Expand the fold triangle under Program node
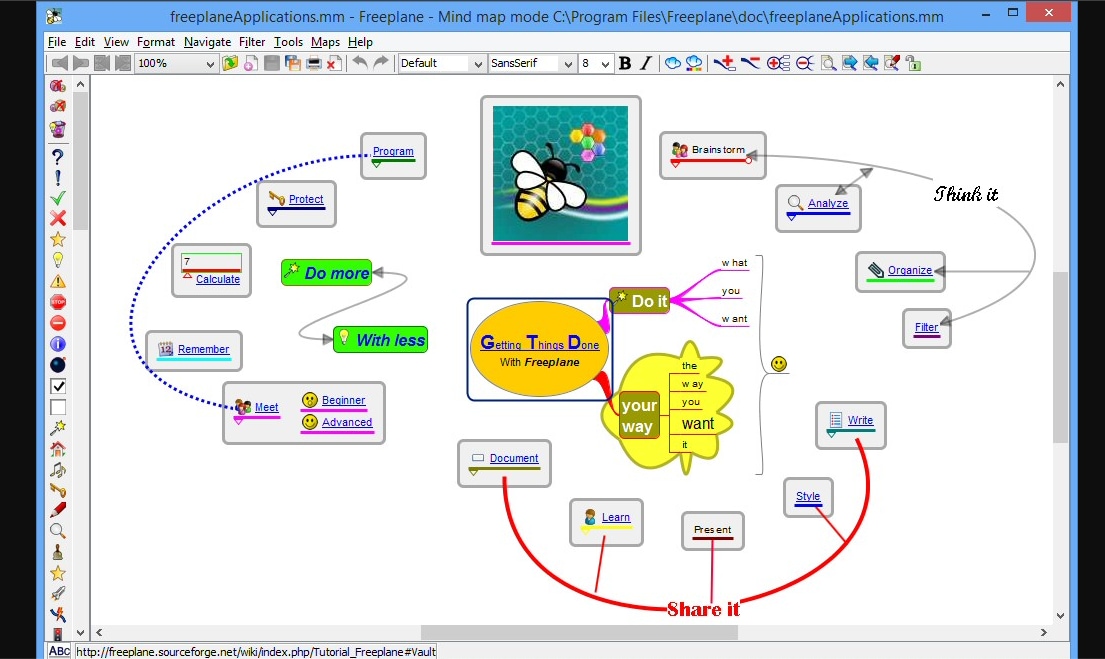The height and width of the screenshot is (659, 1105). pyautogui.click(x=376, y=164)
